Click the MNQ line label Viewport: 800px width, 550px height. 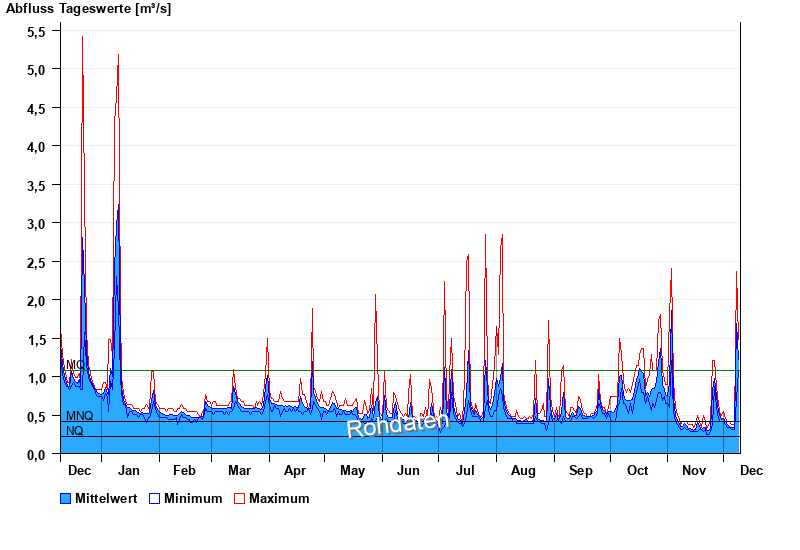pyautogui.click(x=79, y=415)
